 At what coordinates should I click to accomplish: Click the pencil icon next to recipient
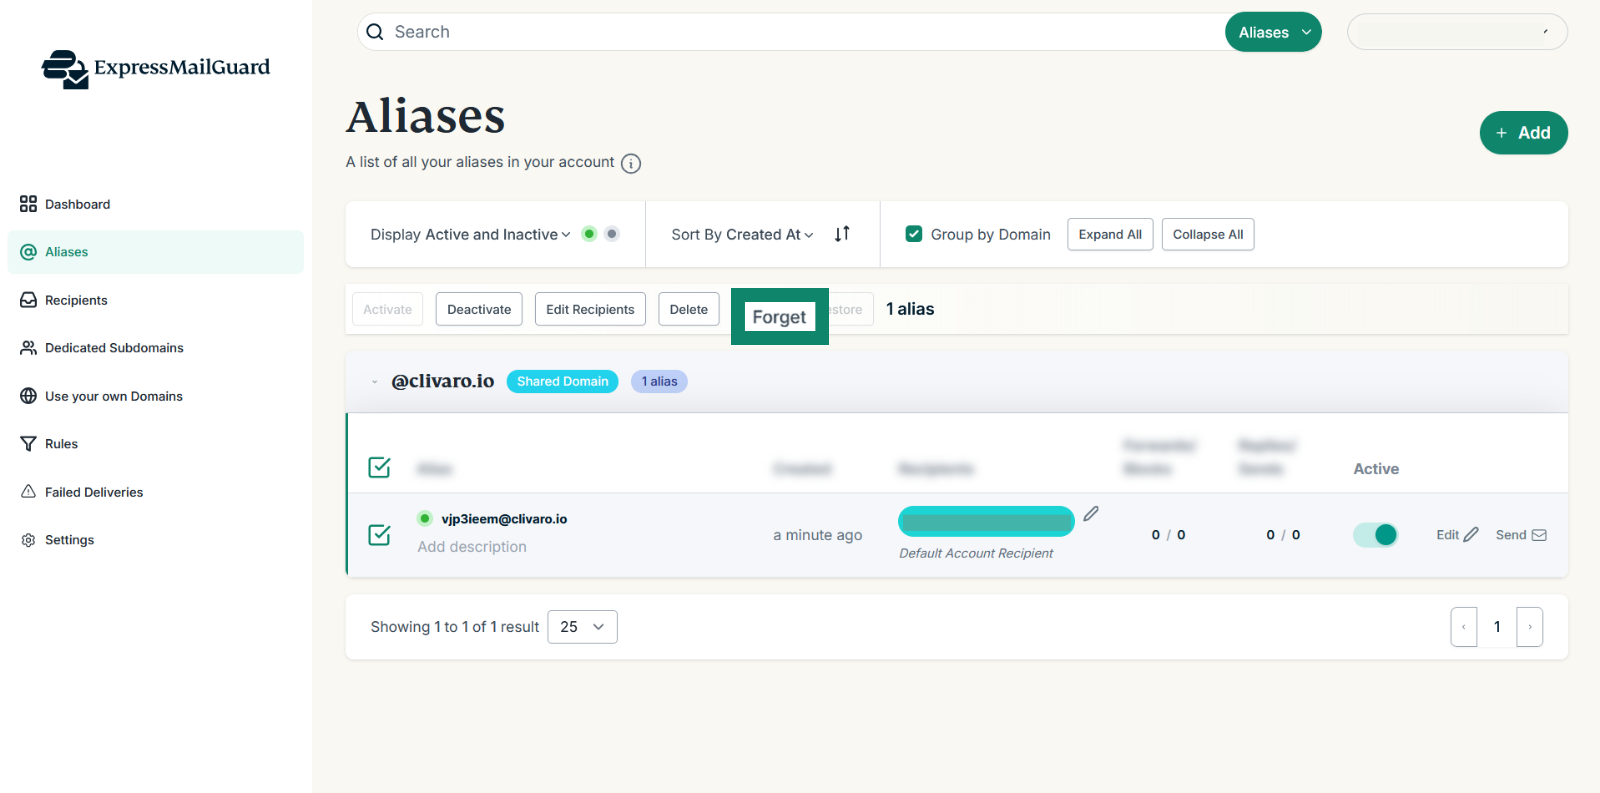pos(1091,514)
